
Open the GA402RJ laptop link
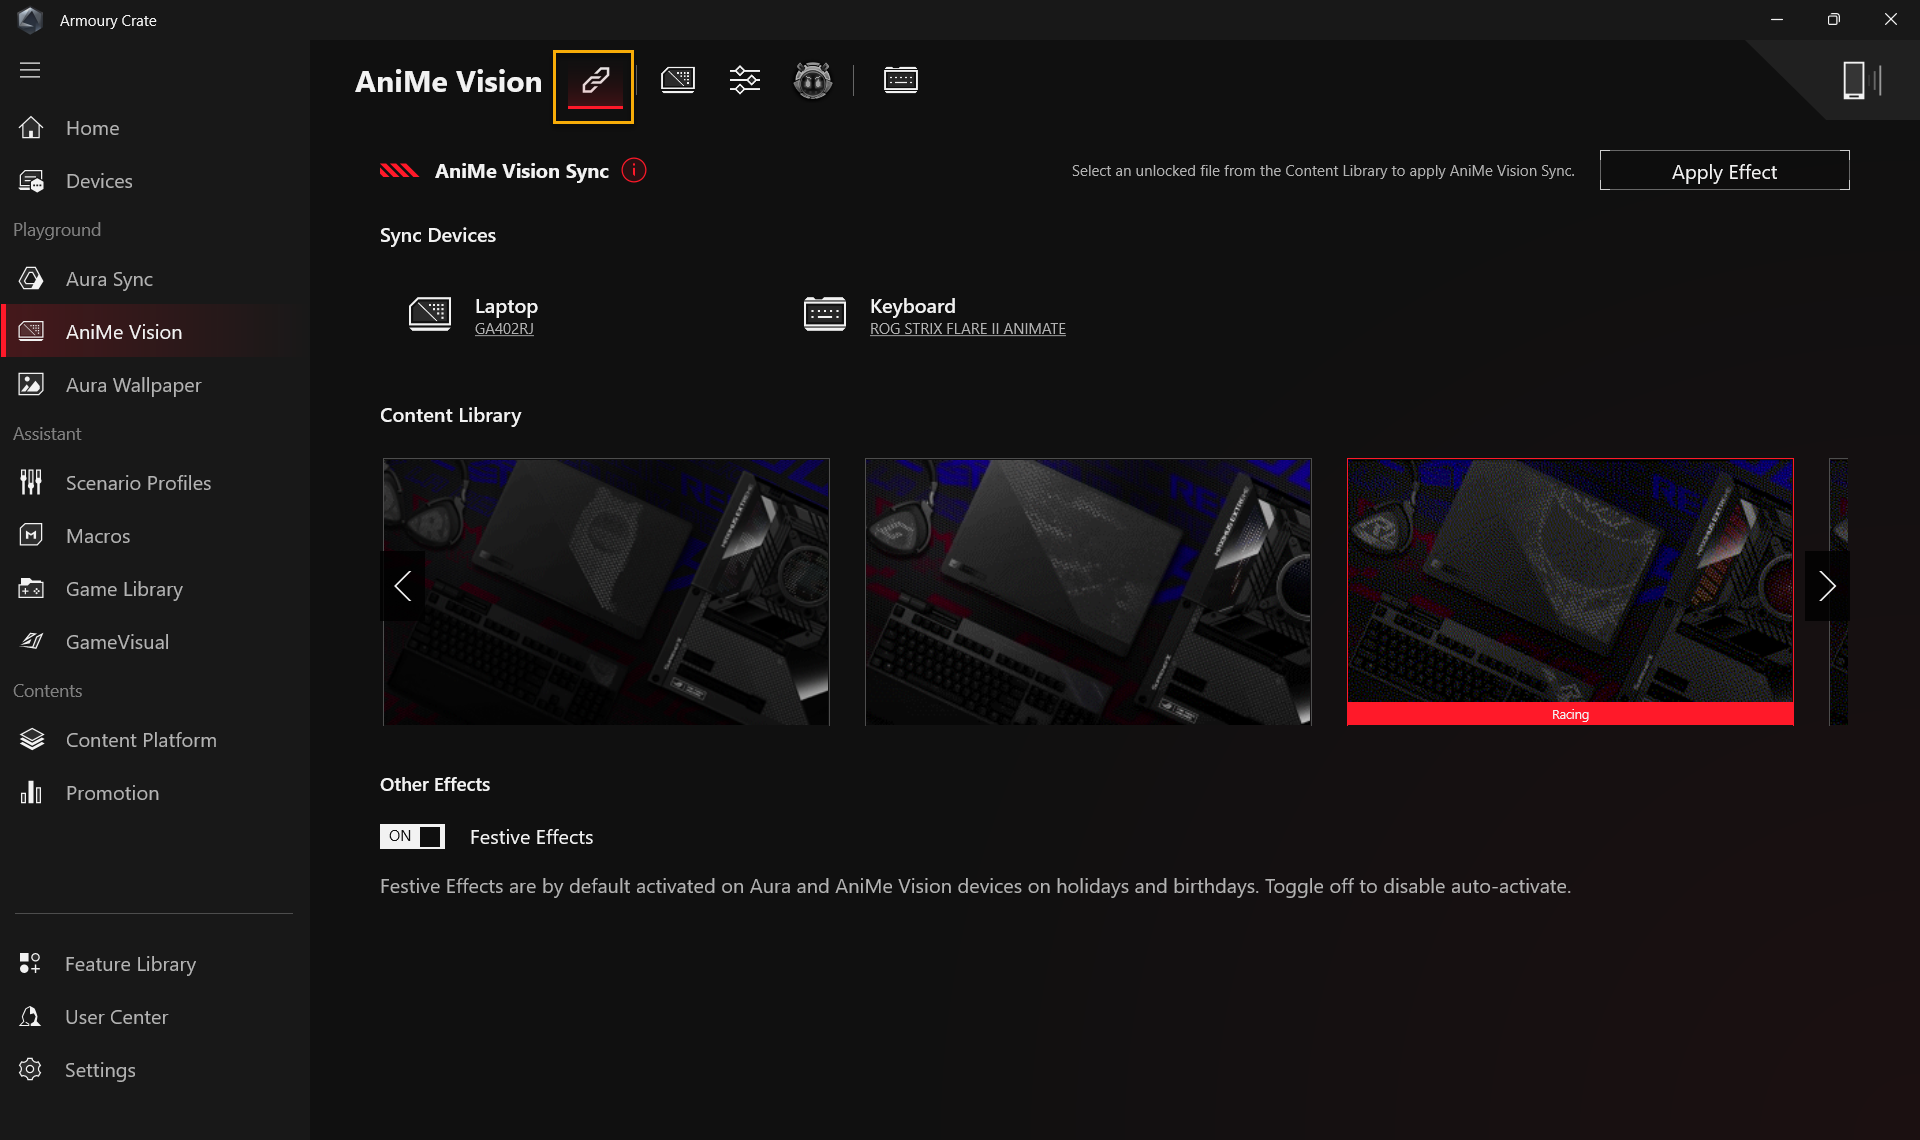click(x=504, y=329)
